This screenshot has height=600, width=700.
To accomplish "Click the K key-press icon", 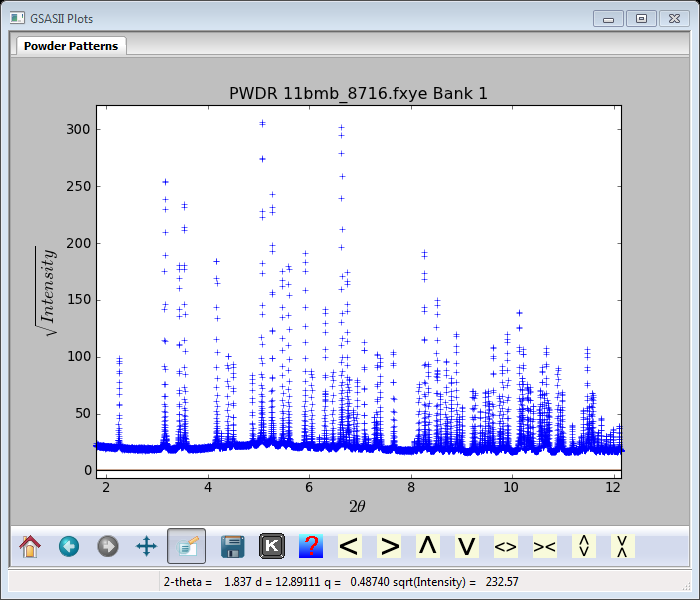I will [x=272, y=546].
